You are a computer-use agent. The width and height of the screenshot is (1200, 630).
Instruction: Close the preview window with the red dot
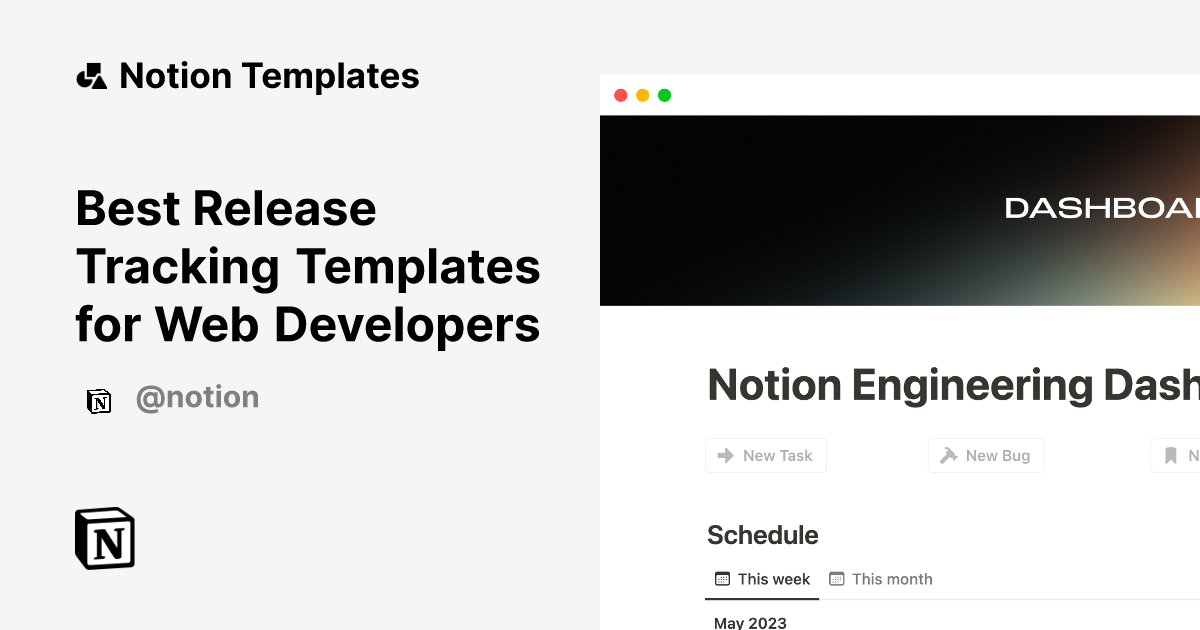(621, 95)
